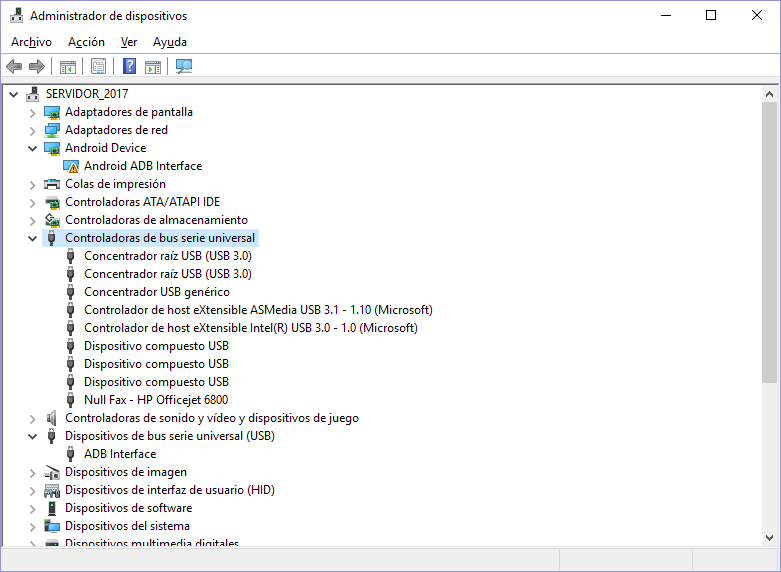Select the last Dispositivo compuesto USB label
This screenshot has width=781, height=572.
point(156,382)
